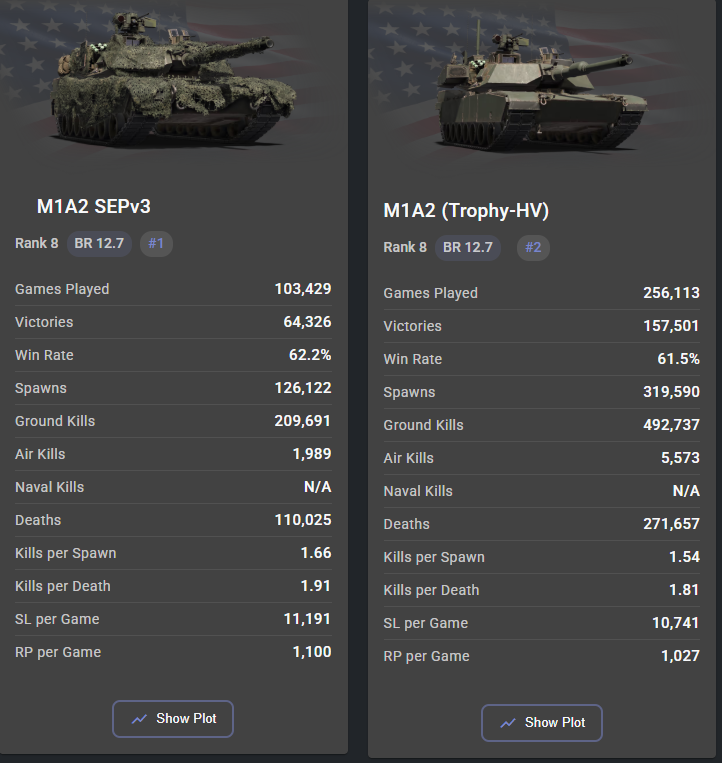Screen dimensions: 722x763
Task: Select the M1A2 SEPv3 title
Action: click(x=94, y=206)
